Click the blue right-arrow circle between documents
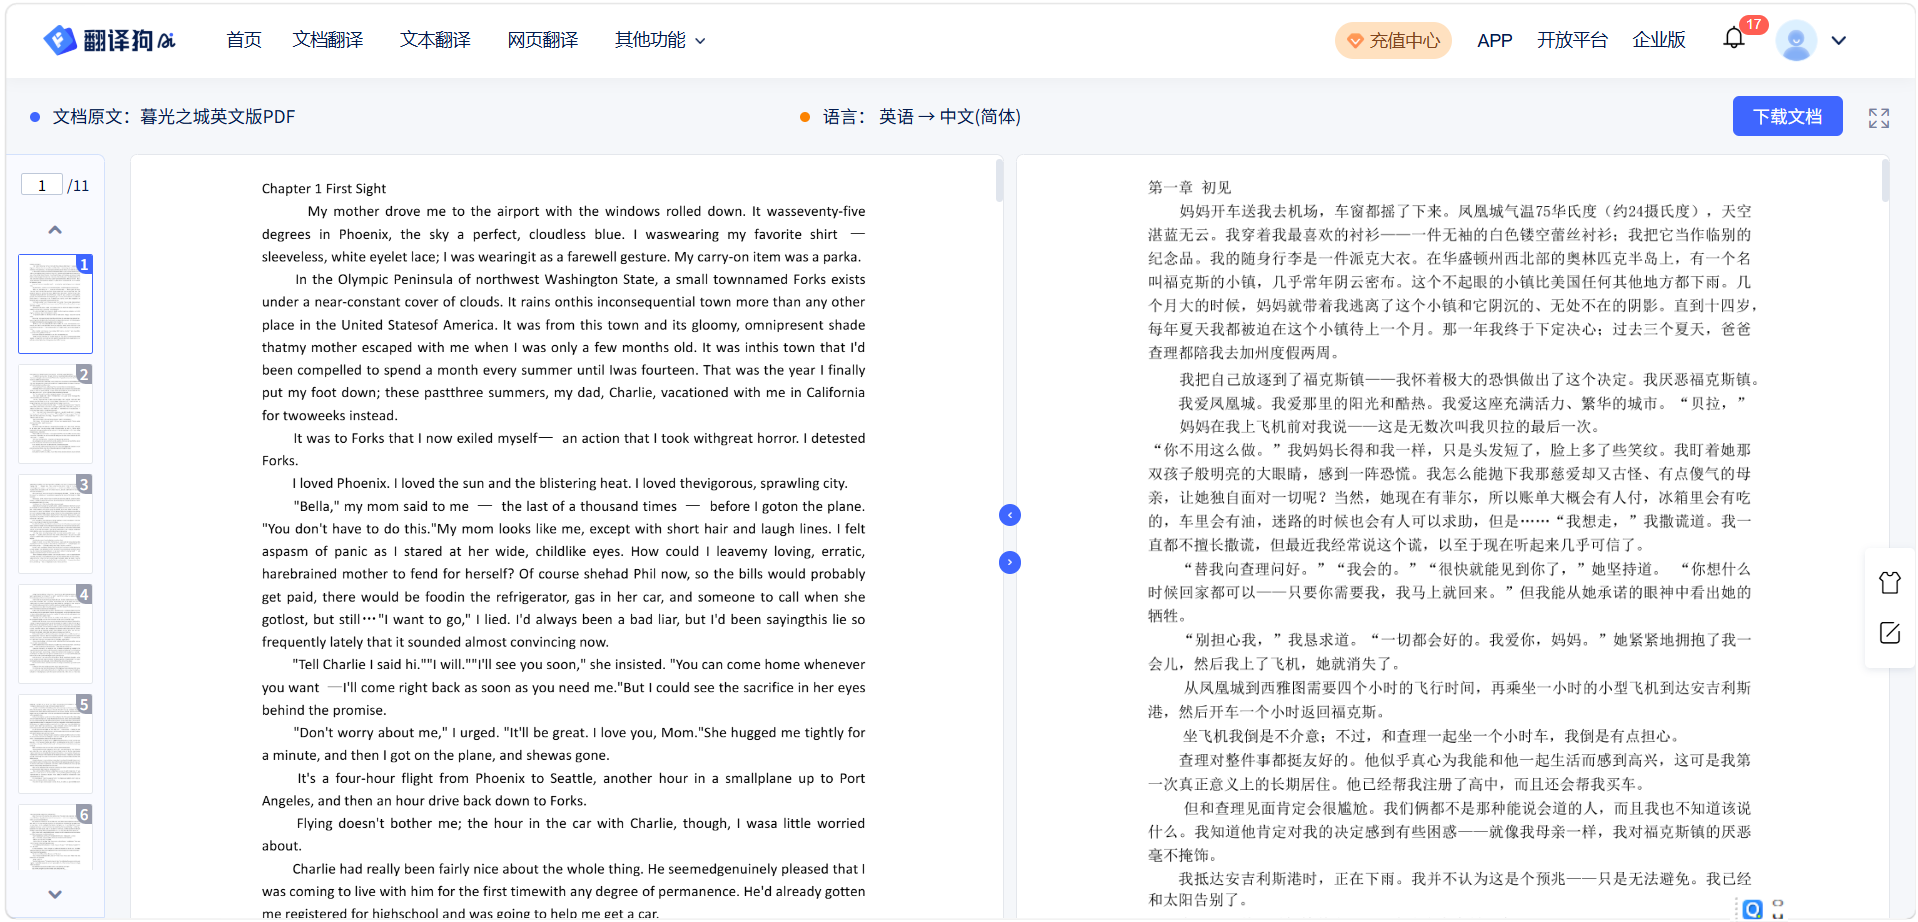The image size is (1918, 922). 1010,562
